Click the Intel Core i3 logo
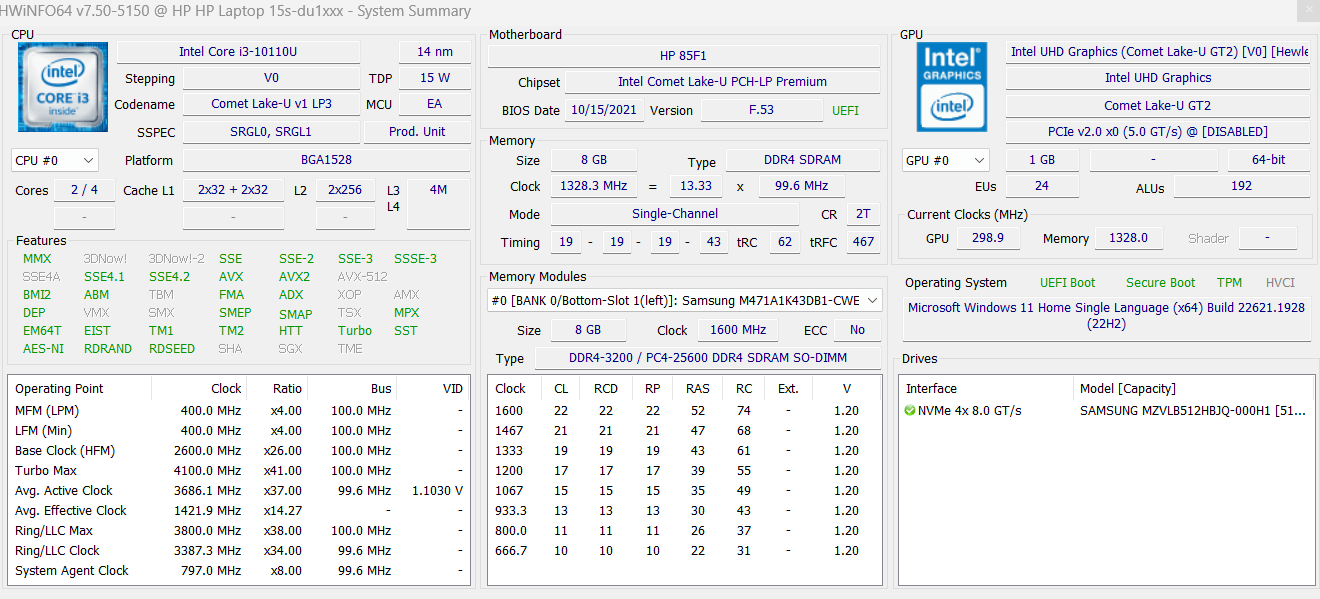Screen dimensions: 1320x599 [x=62, y=87]
